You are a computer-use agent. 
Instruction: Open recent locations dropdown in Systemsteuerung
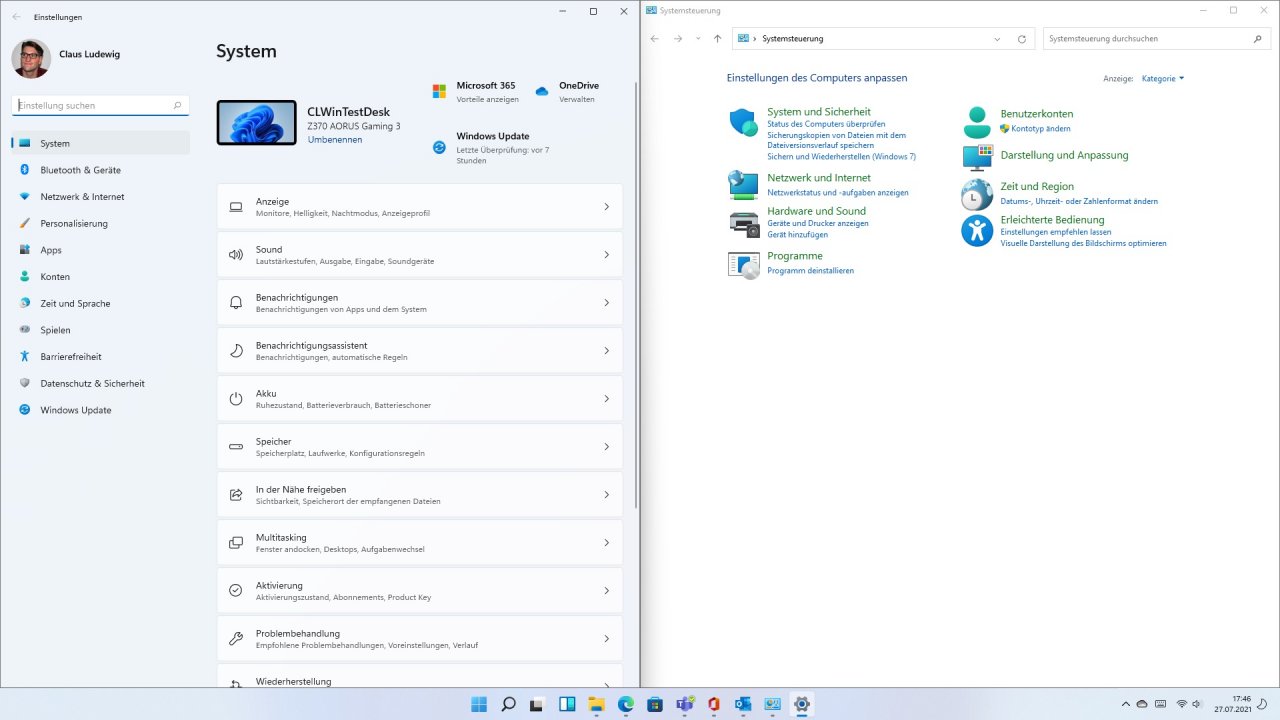tap(698, 39)
